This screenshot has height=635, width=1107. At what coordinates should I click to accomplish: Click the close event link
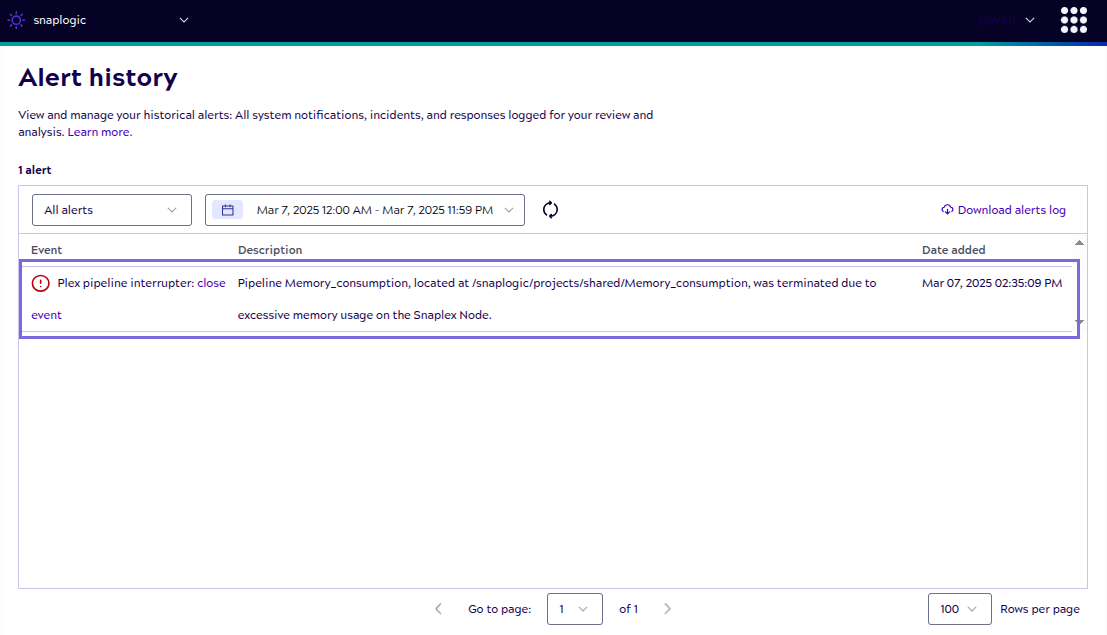click(x=211, y=283)
